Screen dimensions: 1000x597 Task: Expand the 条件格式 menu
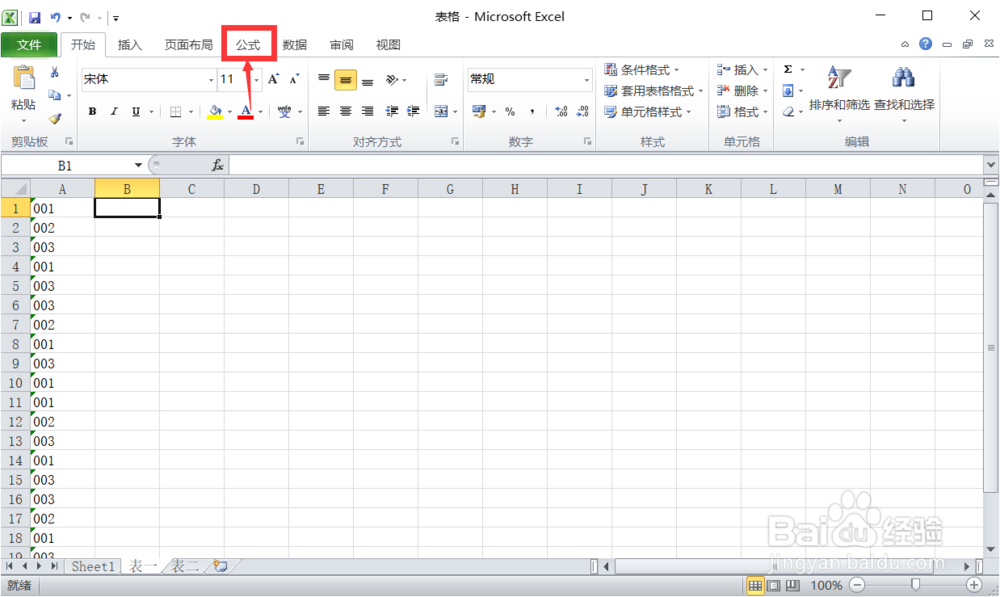click(x=642, y=70)
